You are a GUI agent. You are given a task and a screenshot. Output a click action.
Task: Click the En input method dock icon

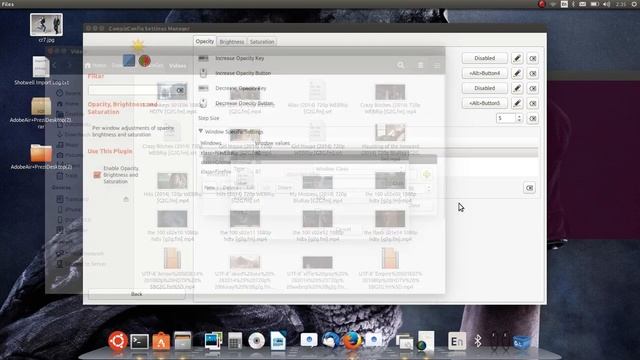point(456,341)
